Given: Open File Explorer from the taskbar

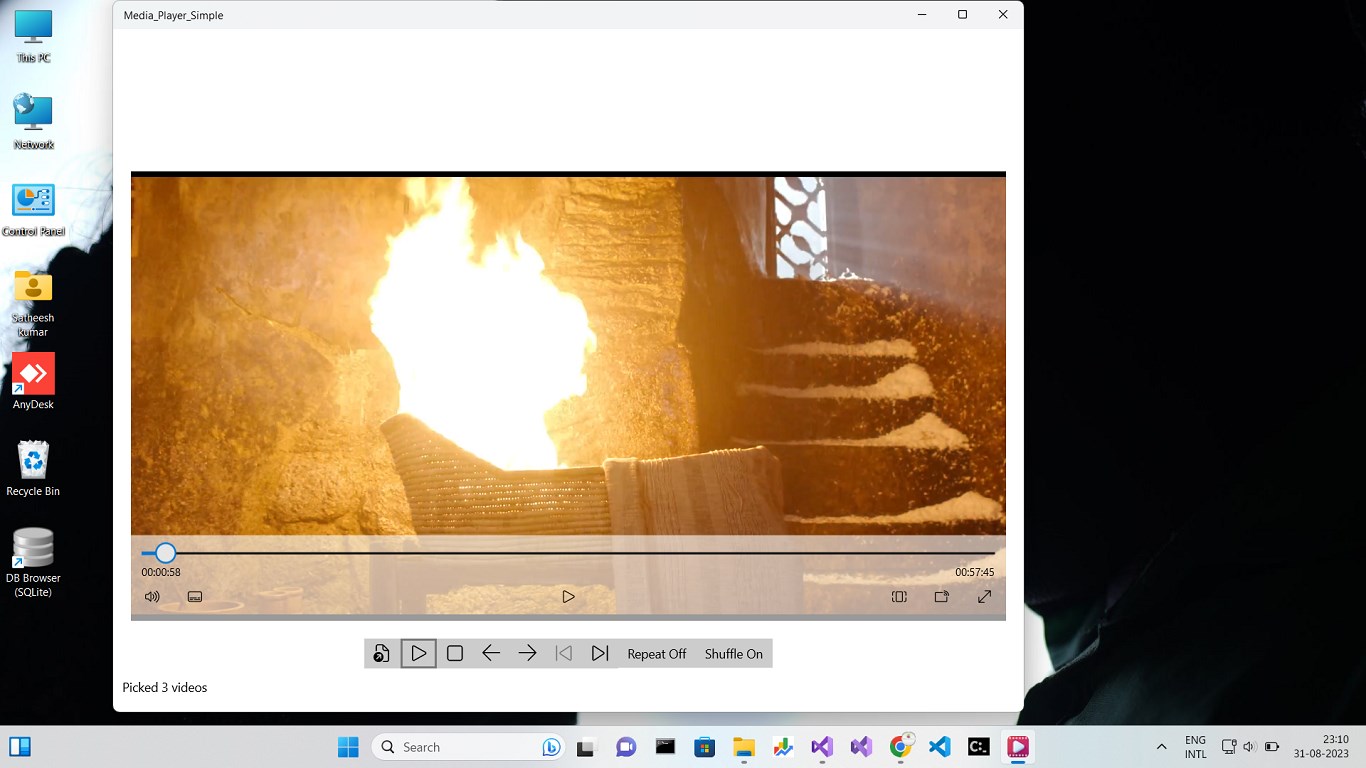Looking at the screenshot, I should [744, 747].
